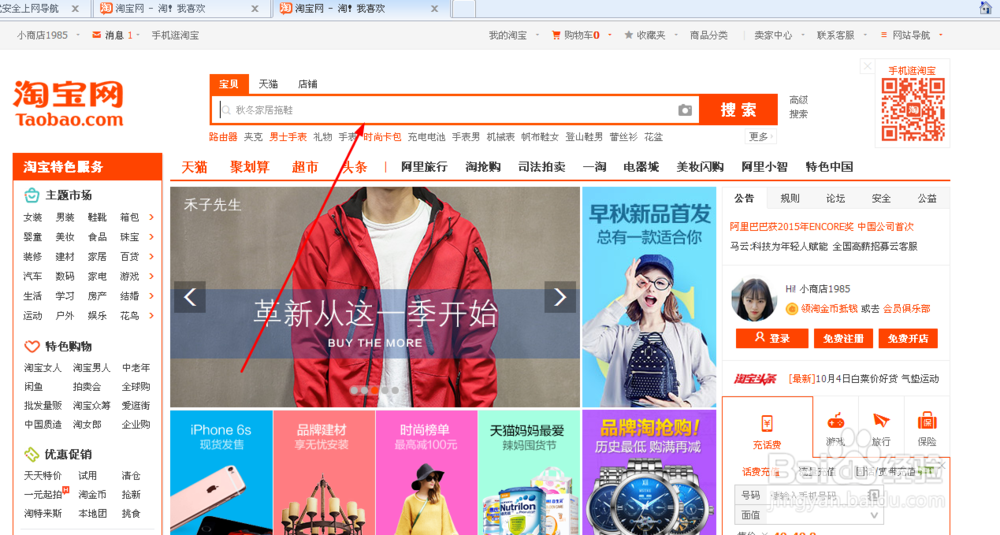This screenshot has width=1000, height=535.
Task: Close the QR code panel
Action: tap(867, 66)
